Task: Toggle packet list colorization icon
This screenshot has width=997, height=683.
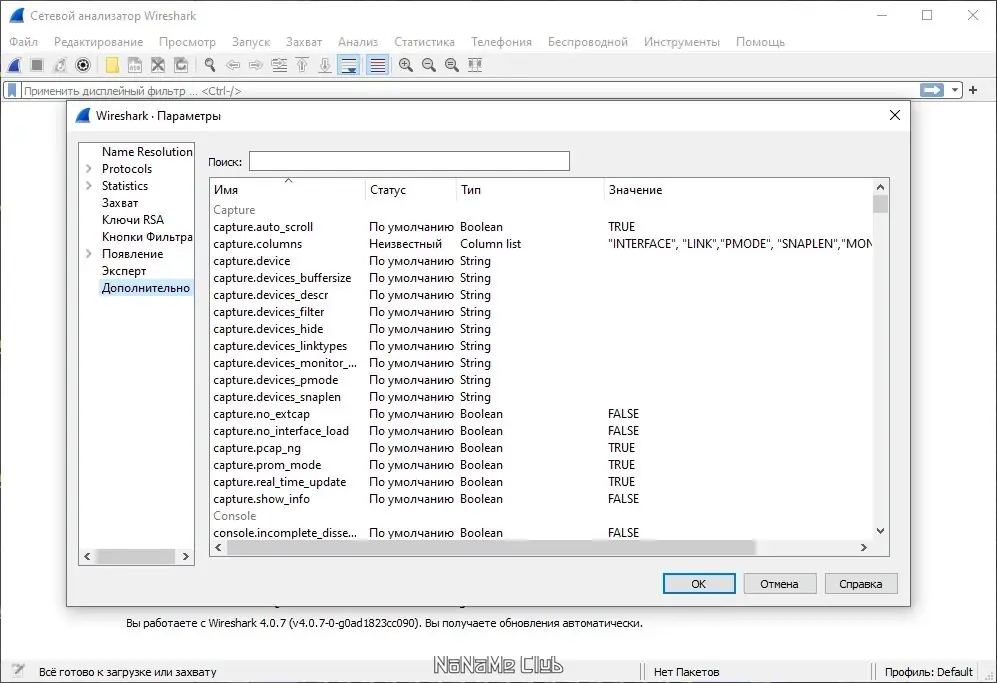Action: (x=378, y=65)
